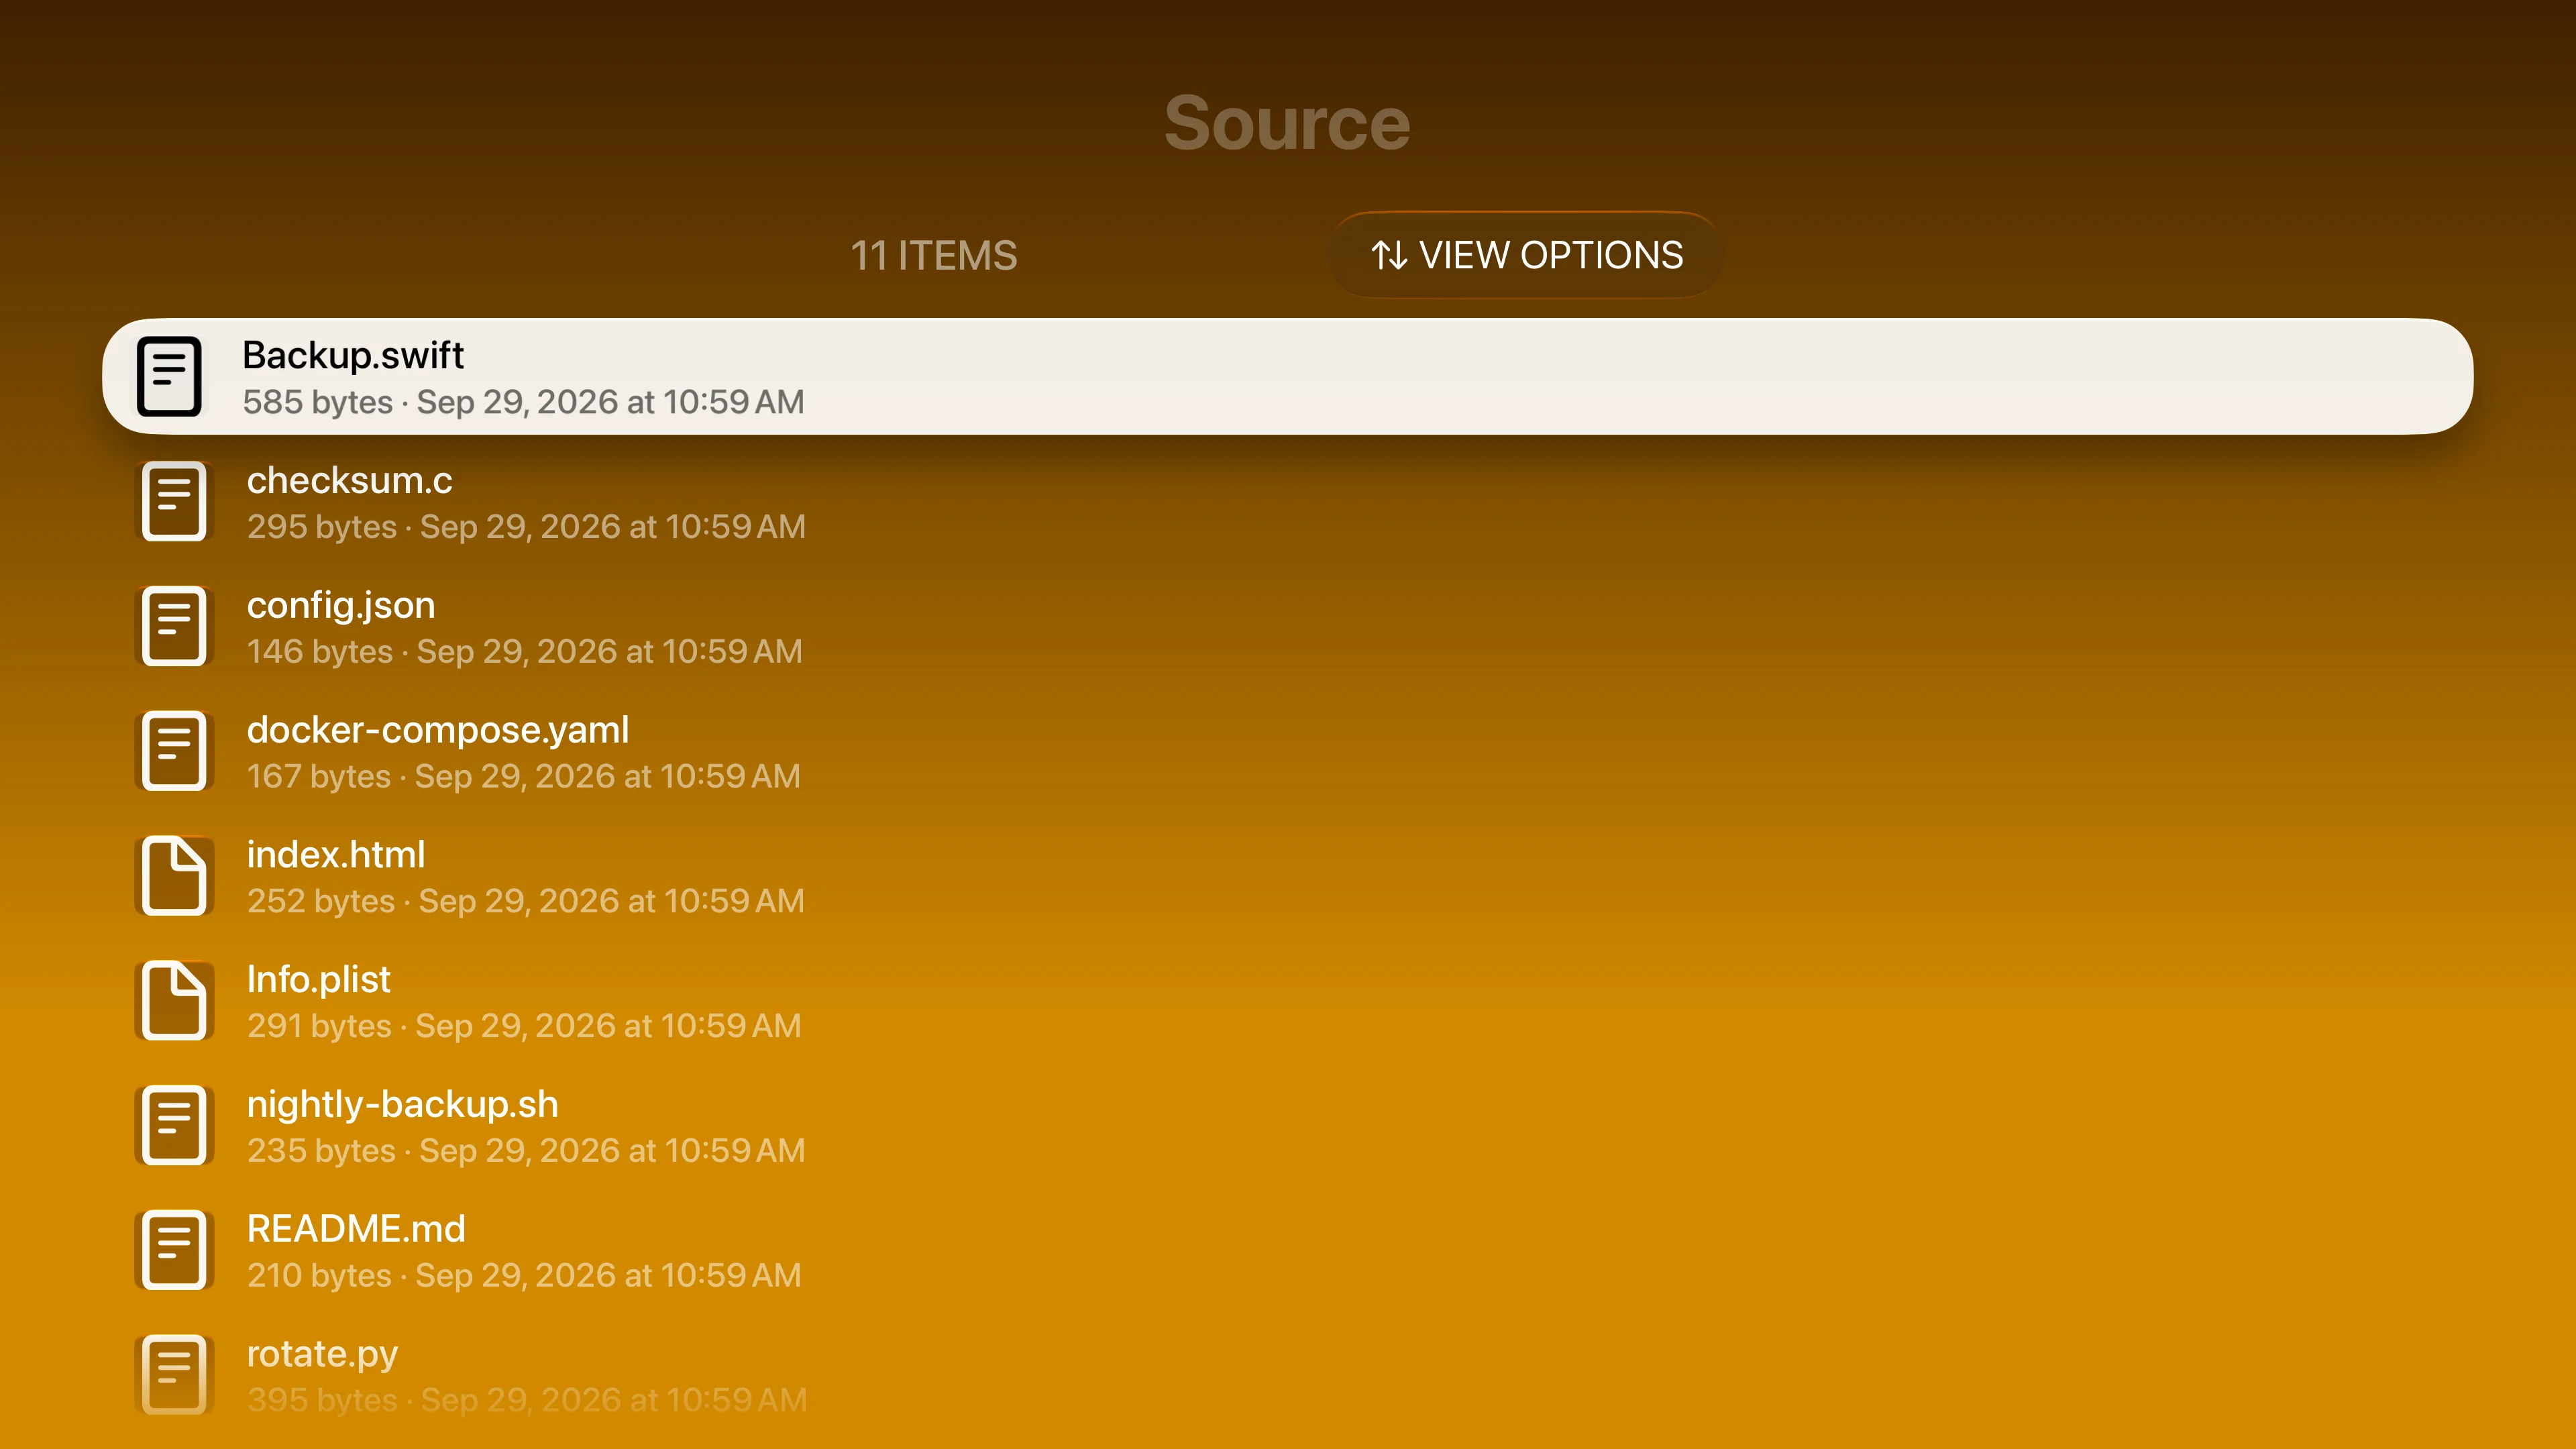Open the docker-compose.yaml file name
This screenshot has width=2576, height=1449.
pyautogui.click(x=438, y=730)
